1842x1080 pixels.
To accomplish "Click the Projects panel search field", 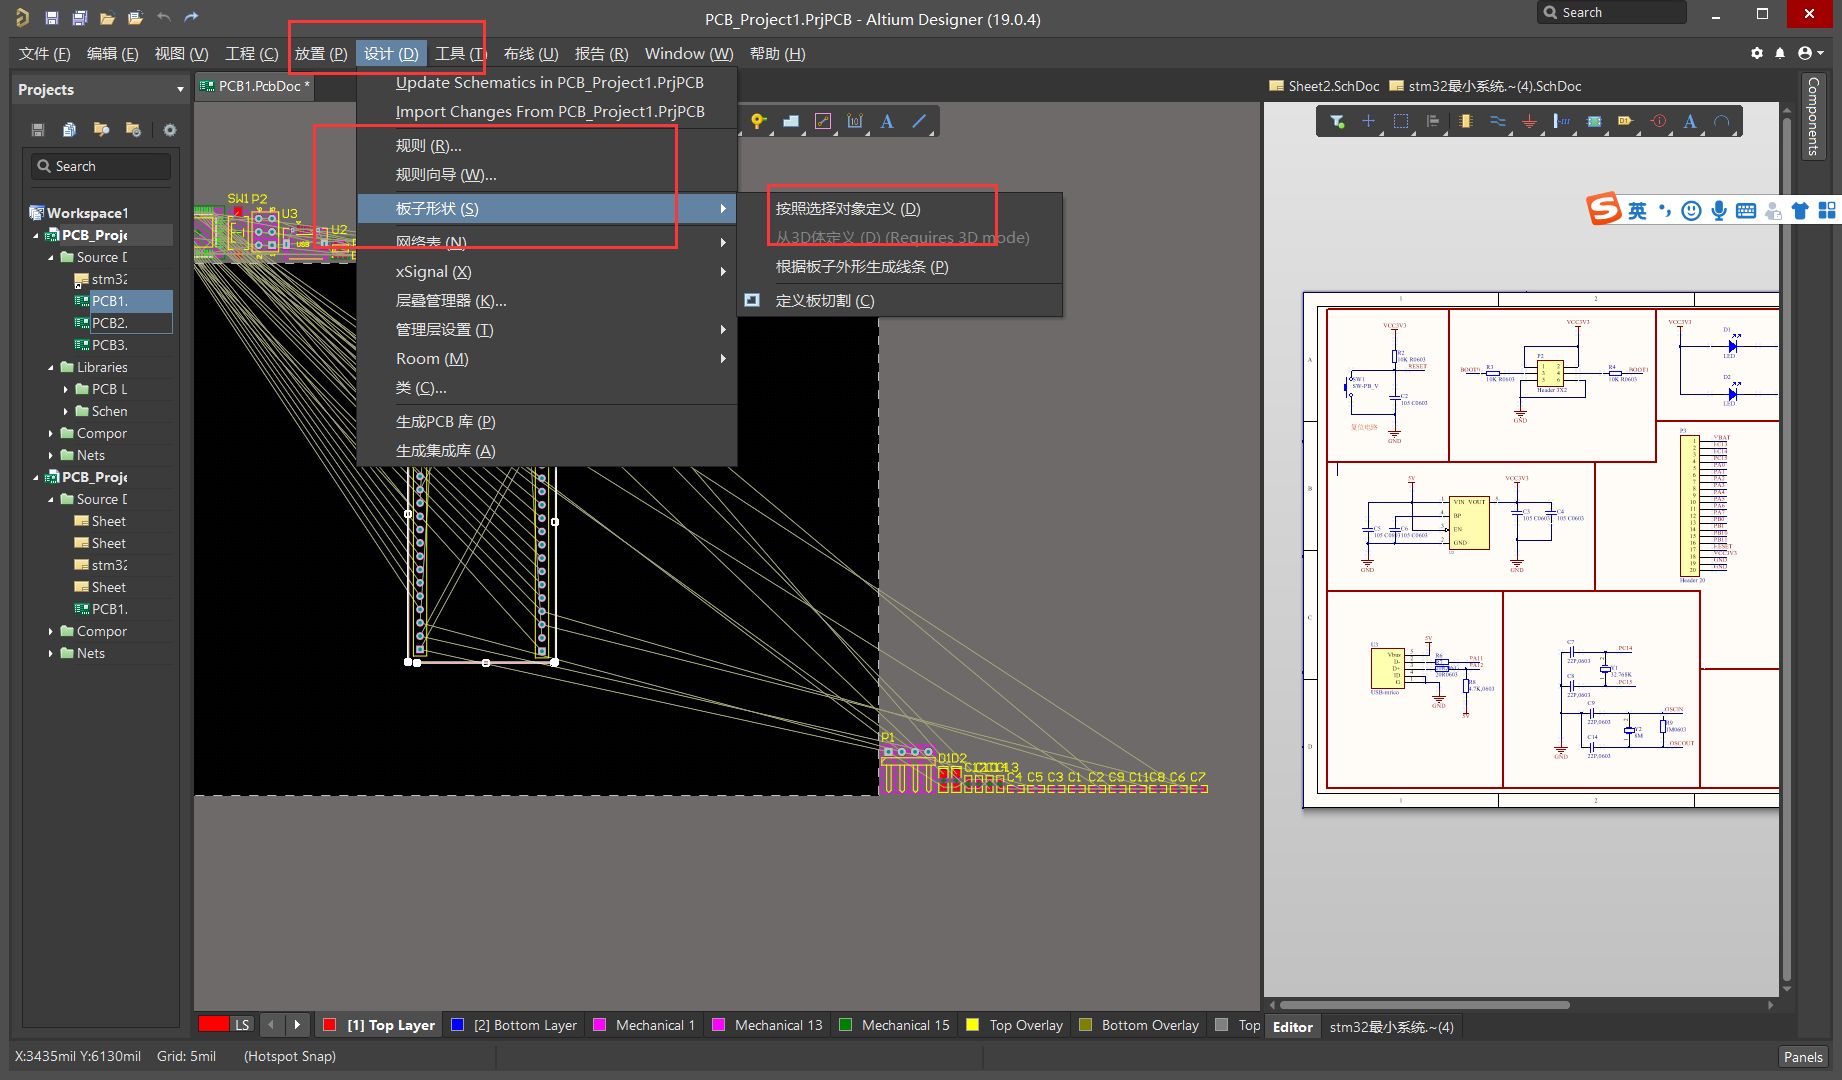I will 101,166.
